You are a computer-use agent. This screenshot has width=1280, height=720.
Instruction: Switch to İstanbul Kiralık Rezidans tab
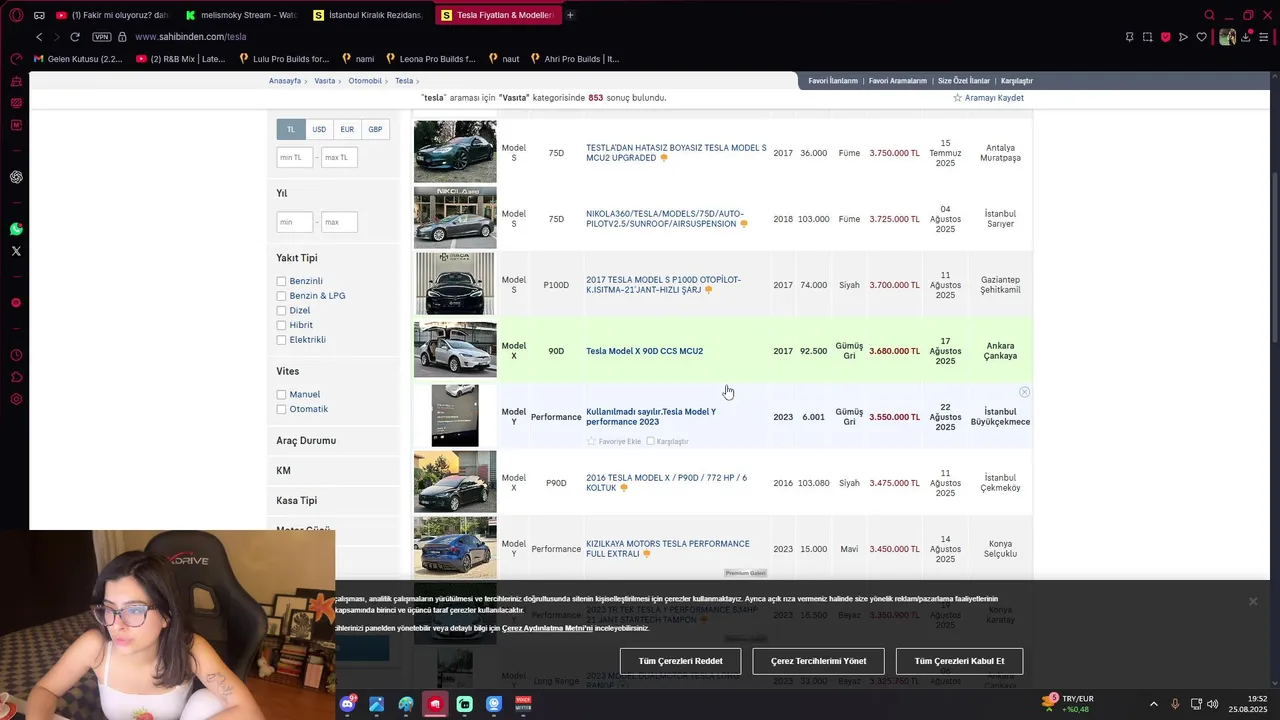click(369, 15)
